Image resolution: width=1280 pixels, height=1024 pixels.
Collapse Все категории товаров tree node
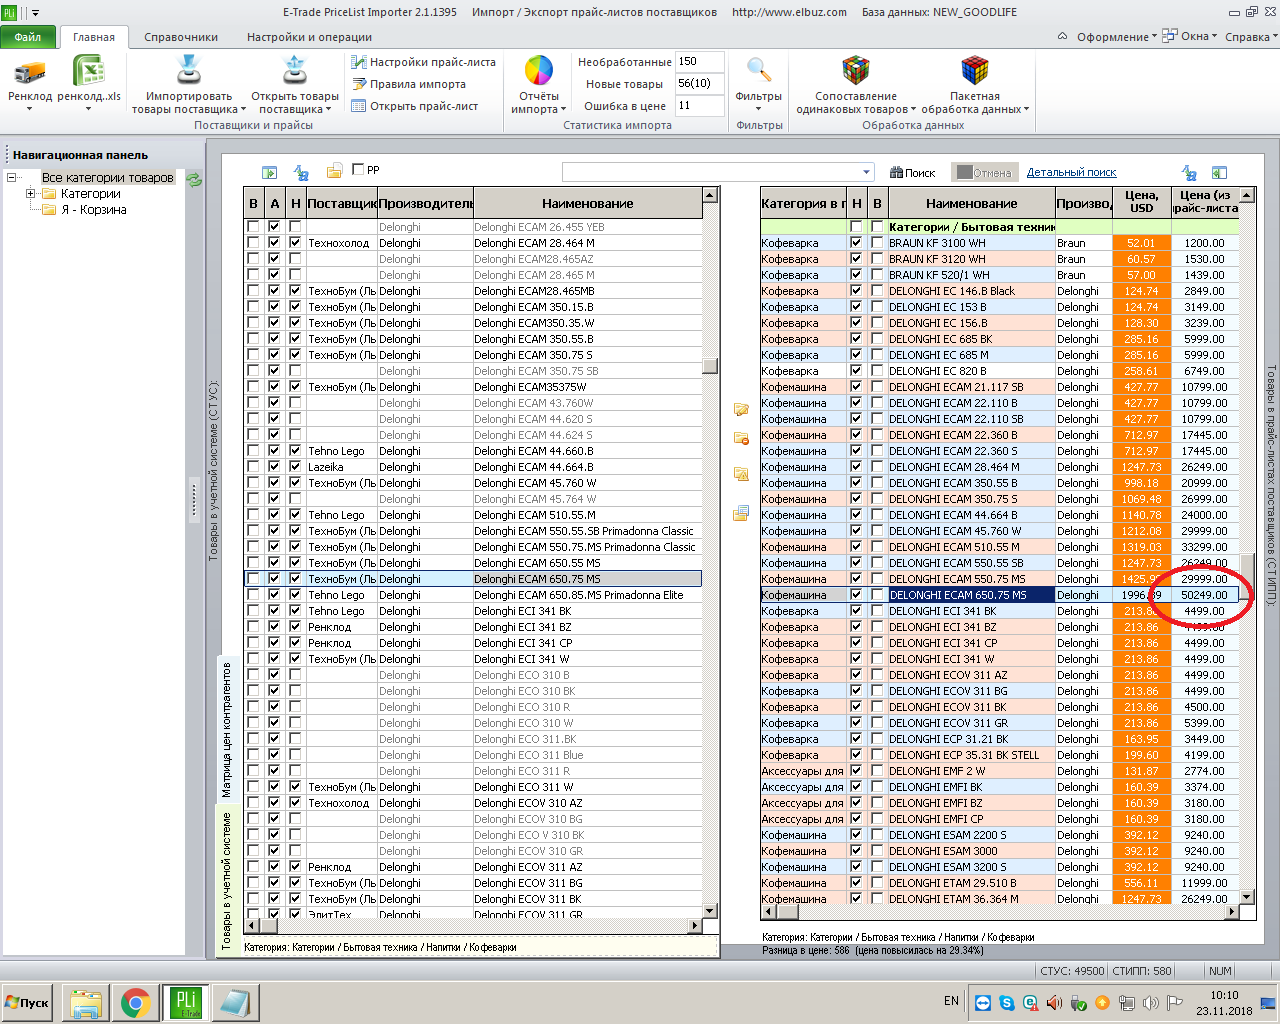click(x=12, y=178)
